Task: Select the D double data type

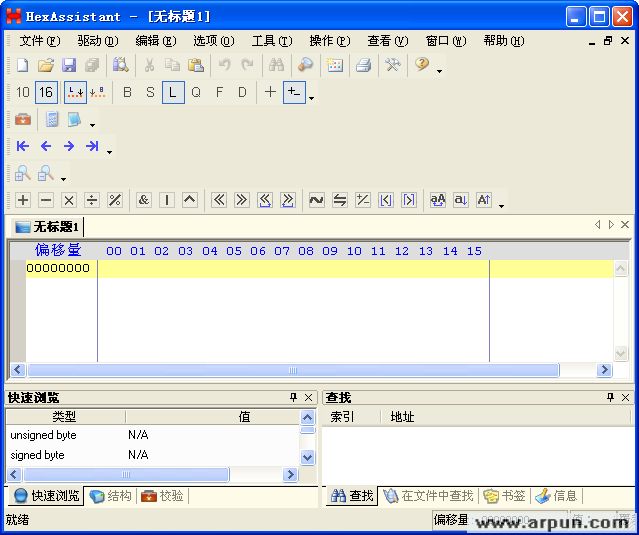Action: (x=242, y=92)
